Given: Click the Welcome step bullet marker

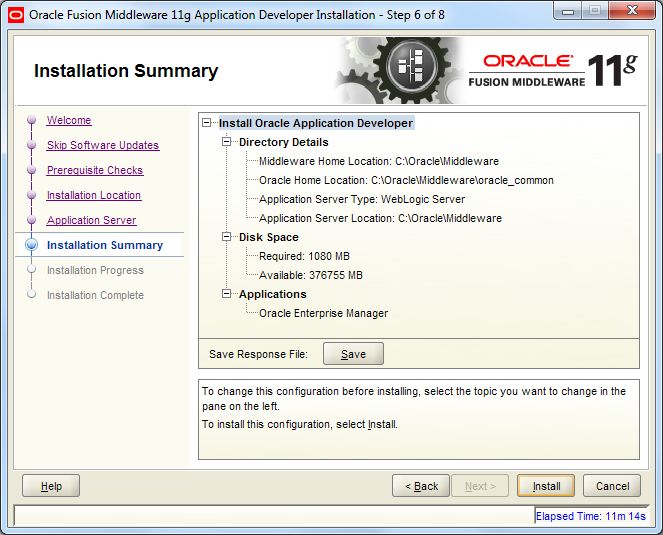Looking at the screenshot, I should 31,120.
